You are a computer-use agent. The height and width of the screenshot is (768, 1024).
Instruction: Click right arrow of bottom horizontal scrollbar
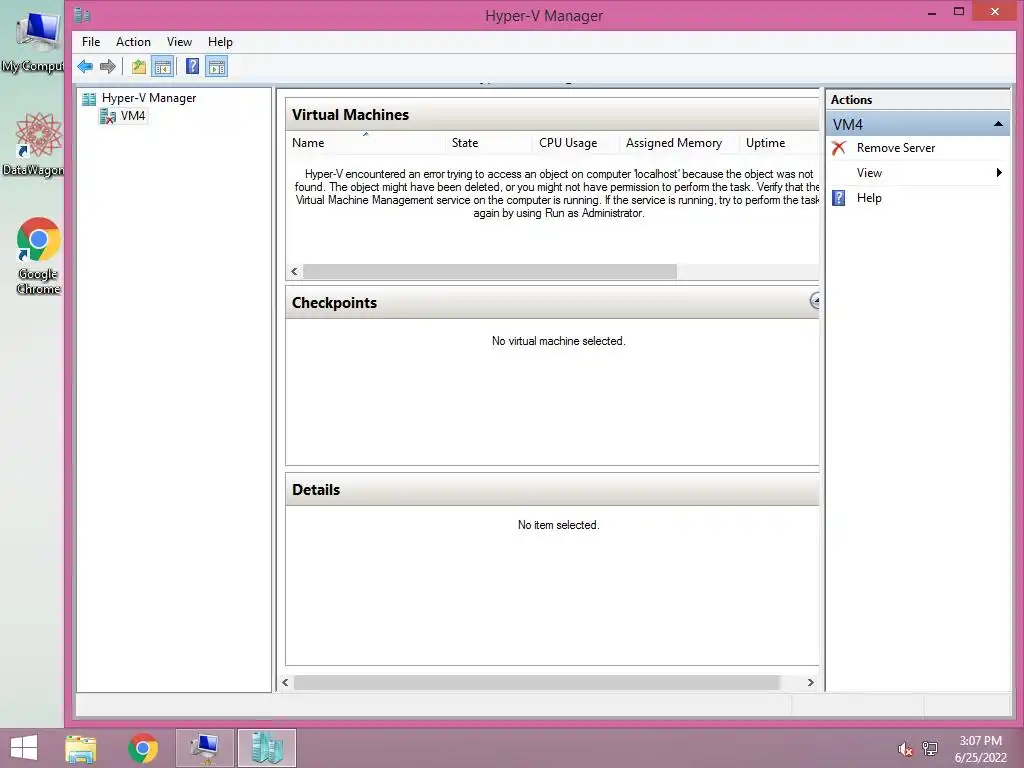(810, 682)
